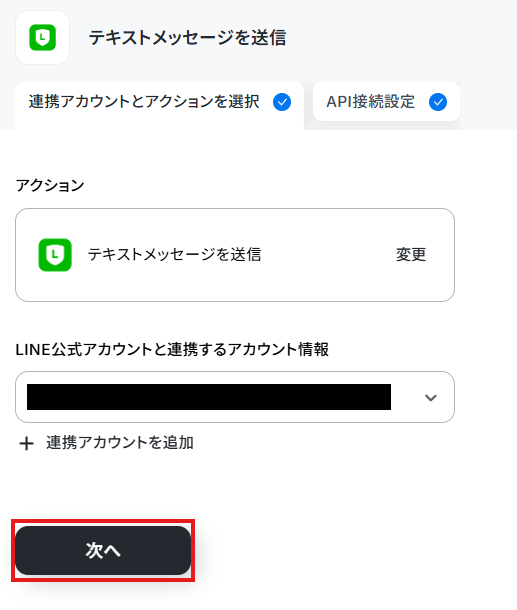This screenshot has height=610, width=517.
Task: Click the API接続設定 tab label text
Action: (x=370, y=102)
